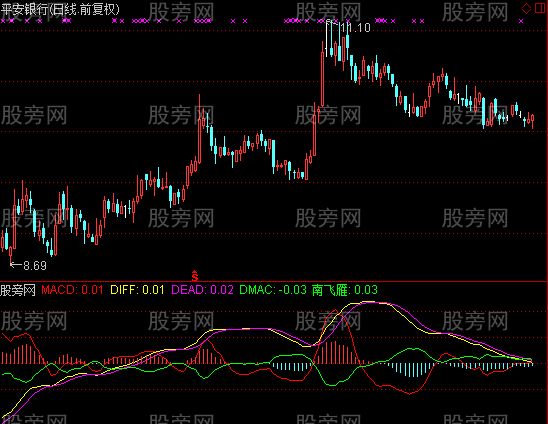Select the chart title 平安银行(日线.前复权)
Screen dimensions: 548x424
coord(60,9)
